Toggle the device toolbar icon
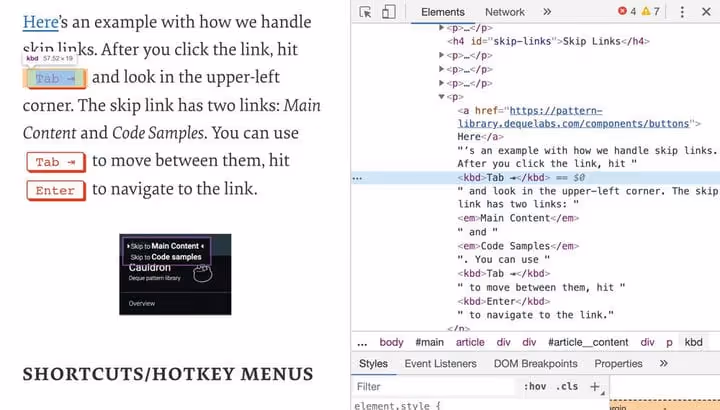720x410 pixels. tap(388, 12)
